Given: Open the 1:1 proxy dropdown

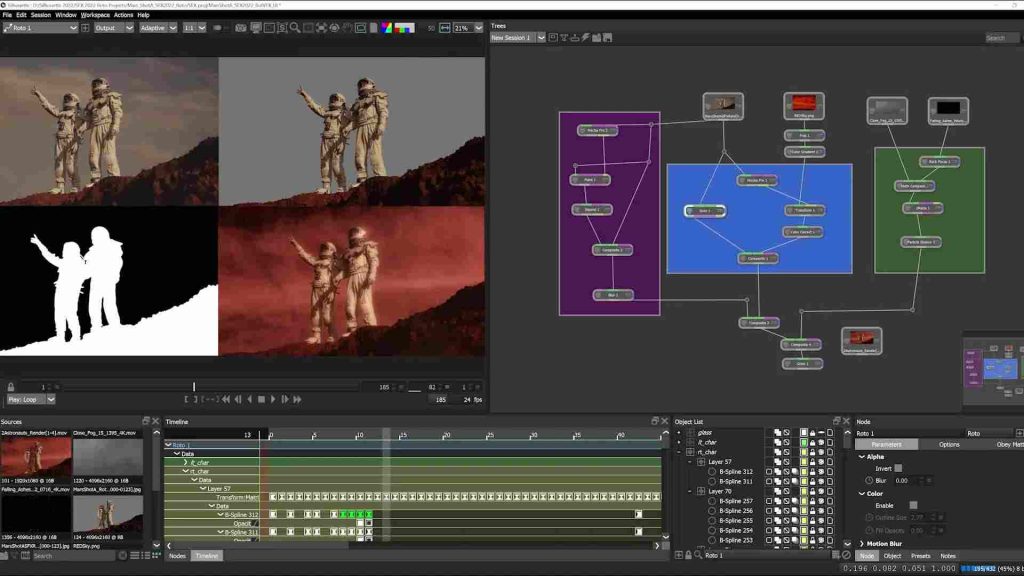Looking at the screenshot, I should tap(194, 28).
